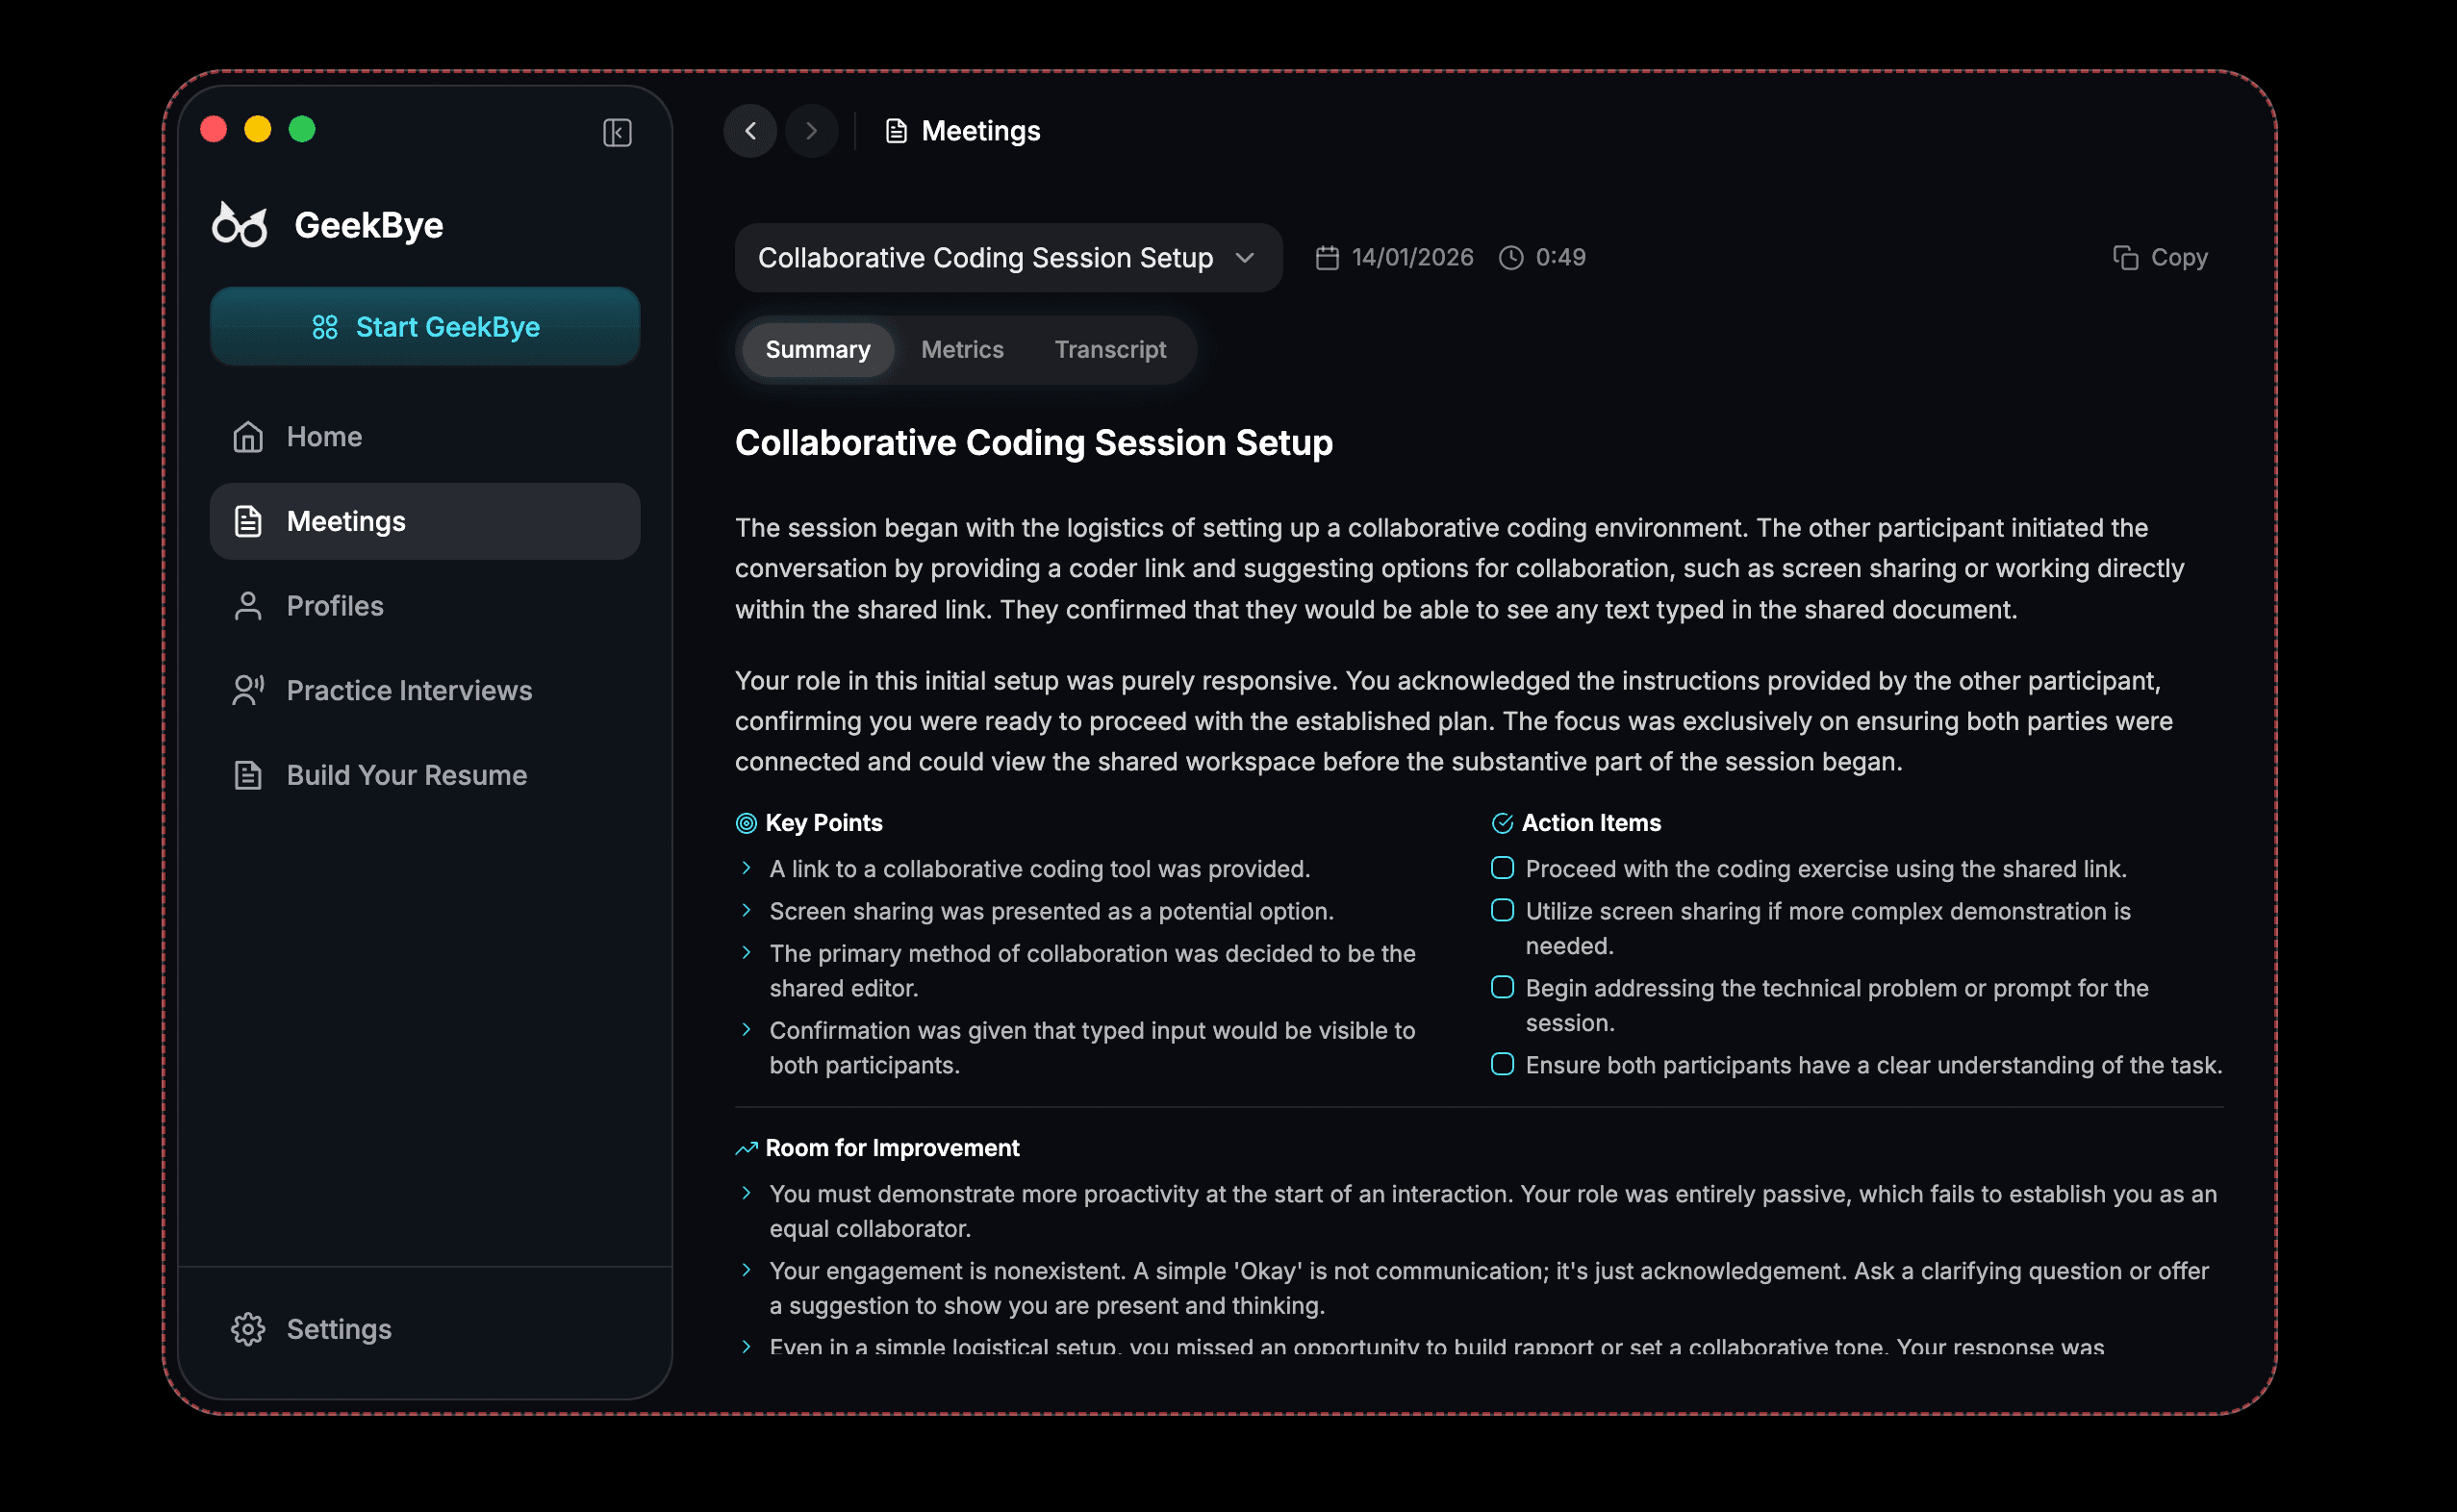This screenshot has height=1512, width=2457.
Task: Click chevron beside 'You must demonstrate more proactivity'
Action: click(746, 1193)
